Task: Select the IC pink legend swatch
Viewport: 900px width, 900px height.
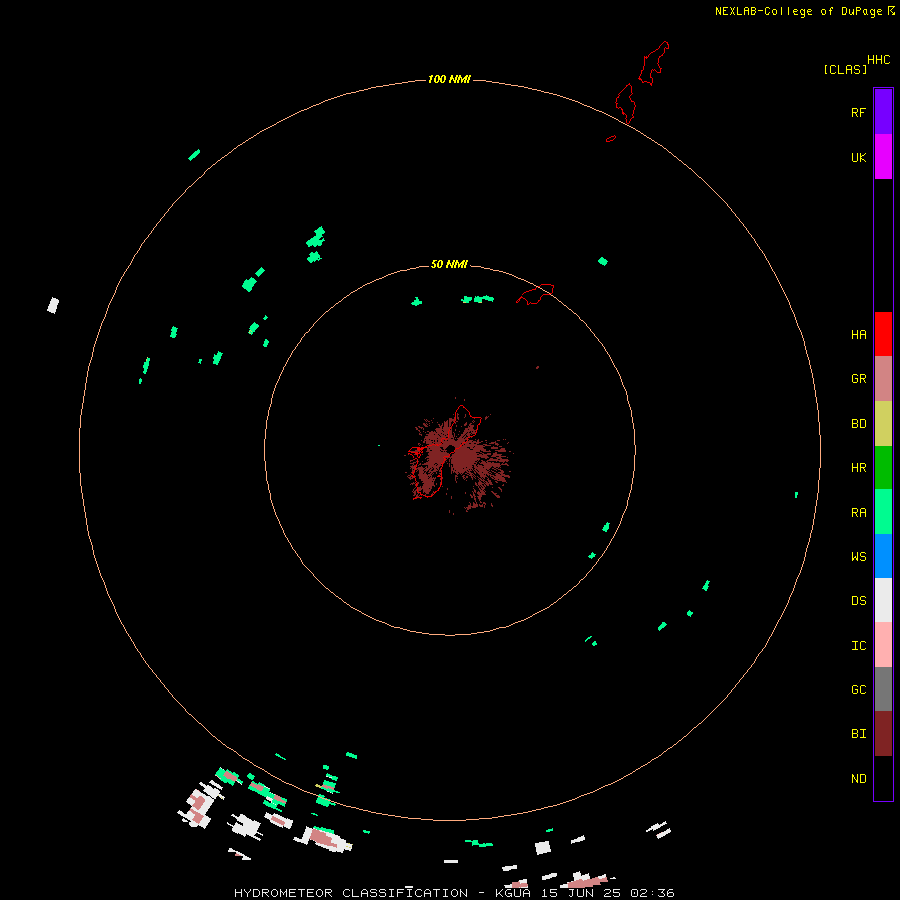Action: pyautogui.click(x=883, y=645)
